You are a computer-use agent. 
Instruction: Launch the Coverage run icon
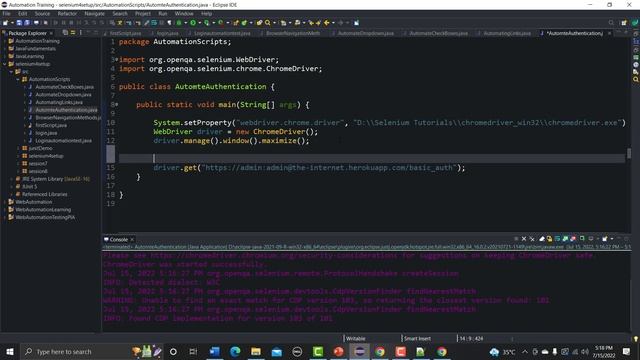click(x=206, y=23)
